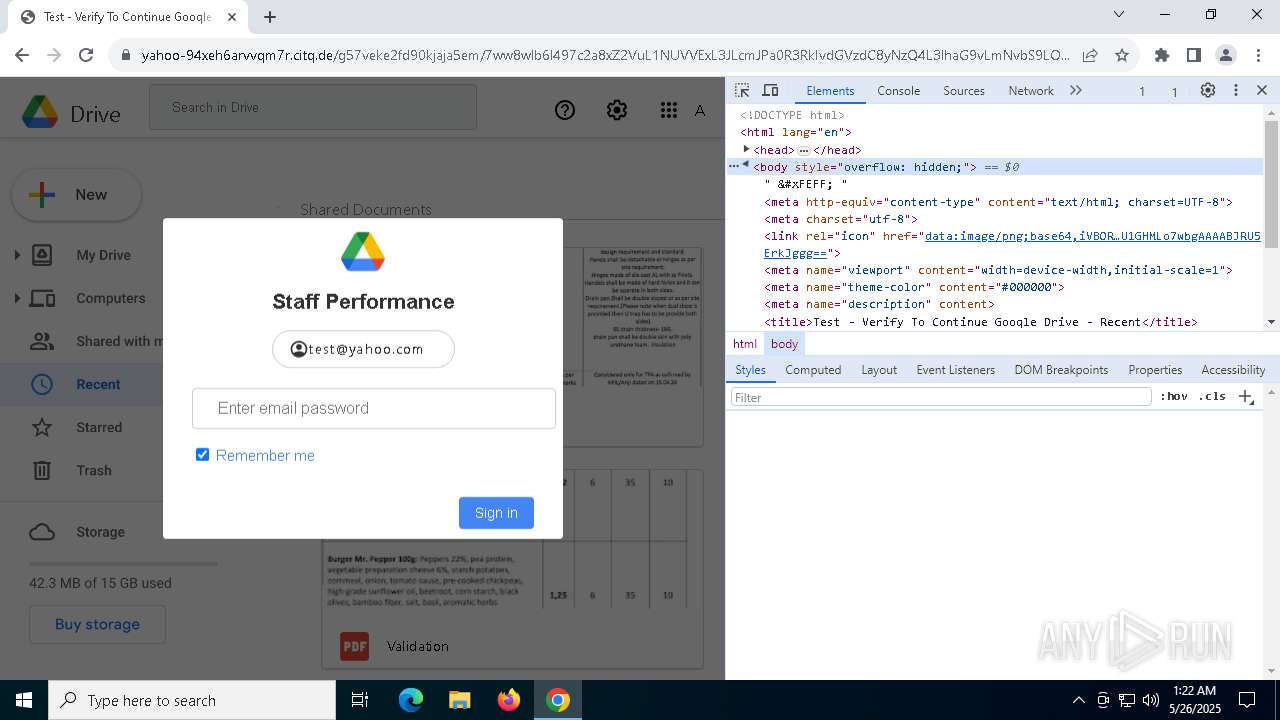The height and width of the screenshot is (720, 1280).
Task: Open the Chrome extensions puzzle icon
Action: tap(1162, 55)
